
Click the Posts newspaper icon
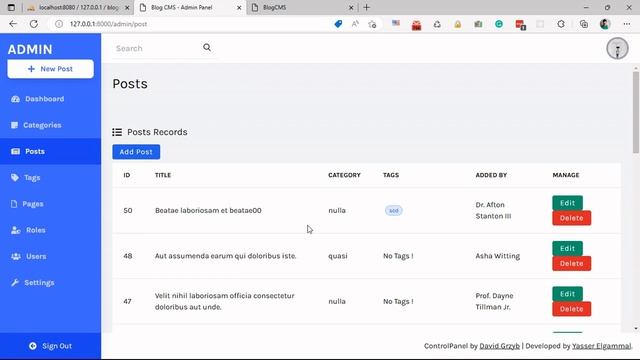pyautogui.click(x=16, y=151)
